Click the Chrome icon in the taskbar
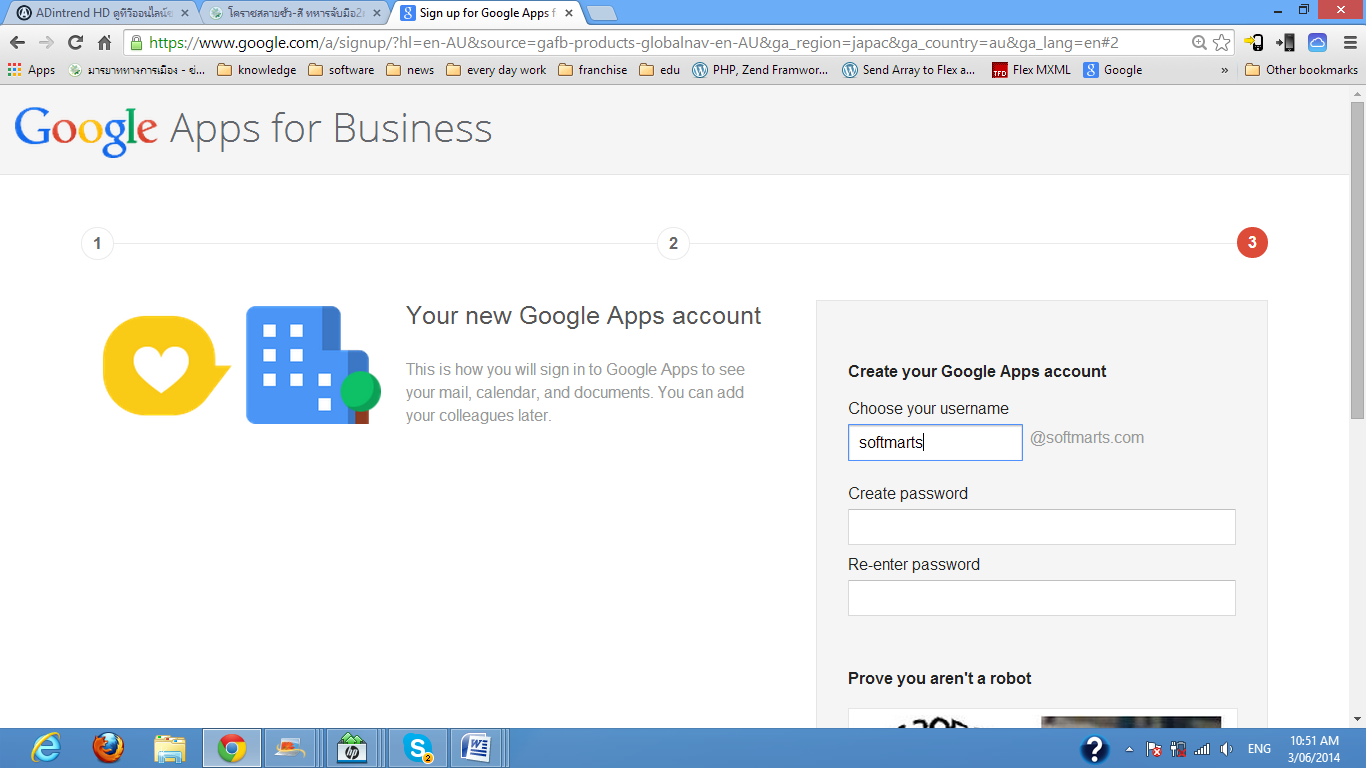1366x768 pixels. [x=232, y=748]
